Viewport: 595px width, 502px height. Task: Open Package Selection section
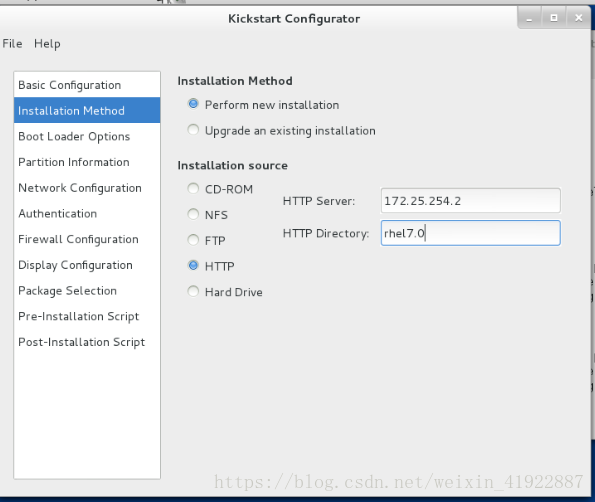coord(87,291)
